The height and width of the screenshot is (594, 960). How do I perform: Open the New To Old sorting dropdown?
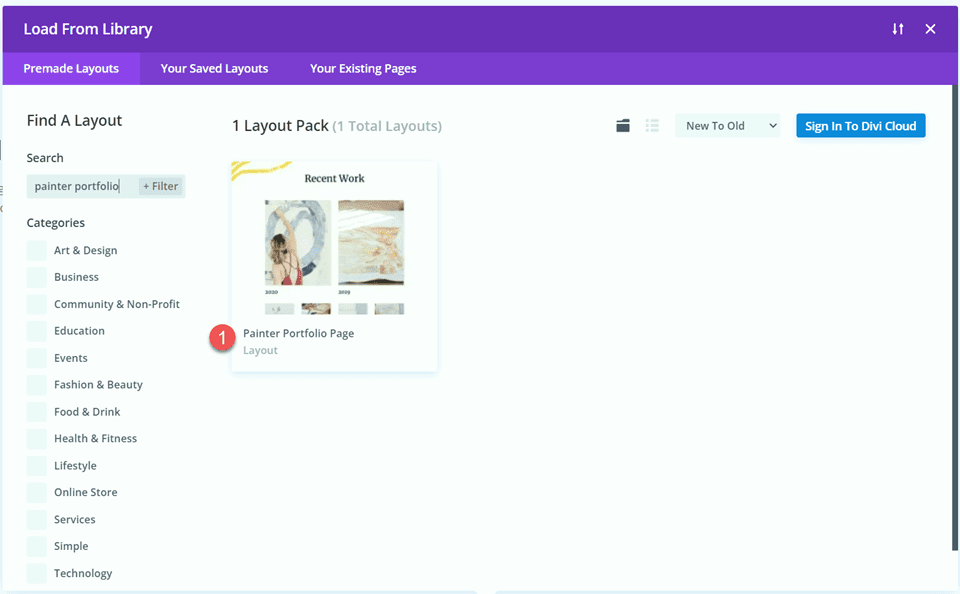click(x=727, y=125)
